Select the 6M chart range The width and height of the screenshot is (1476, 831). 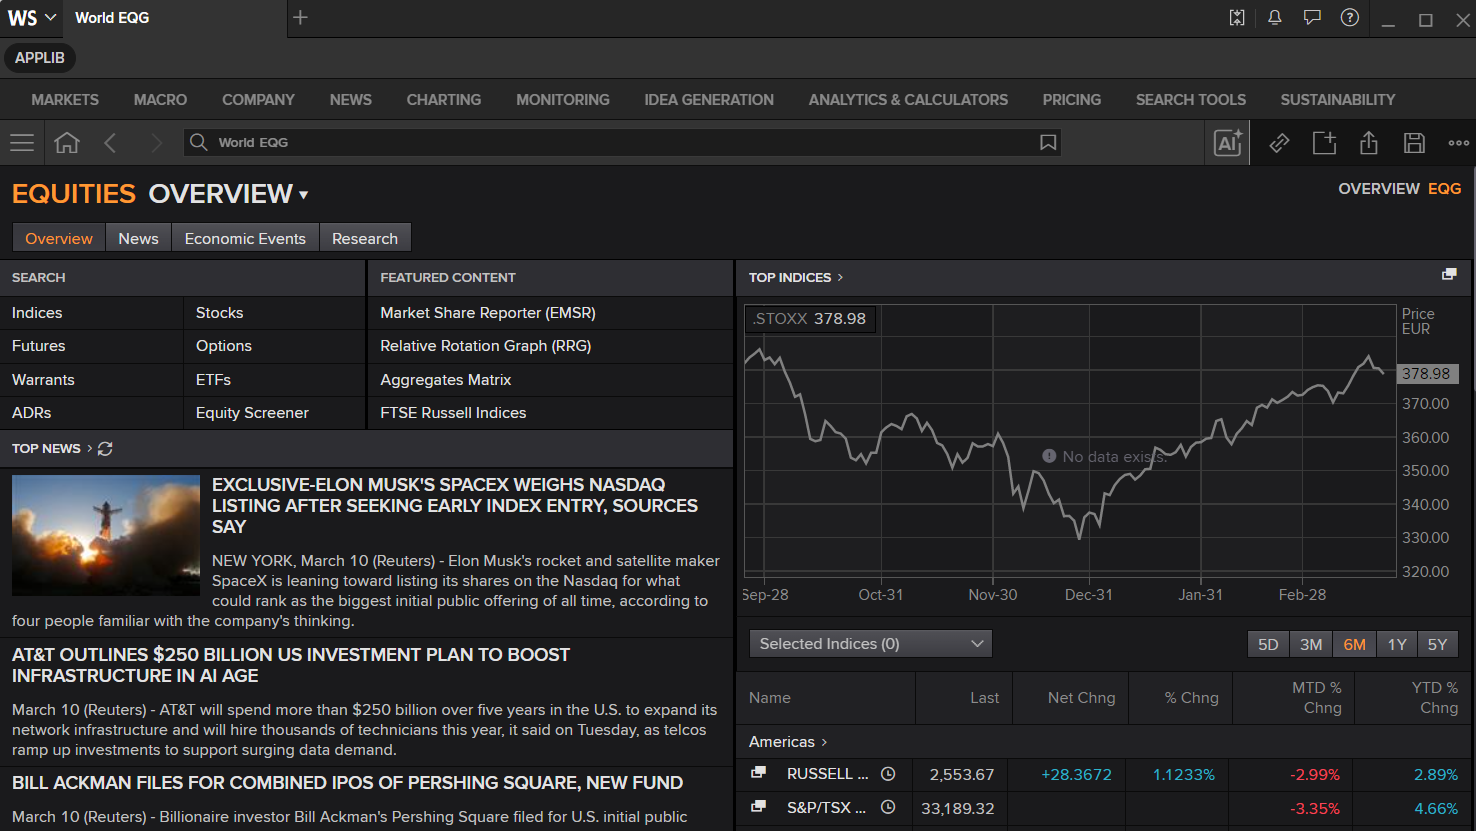(1354, 644)
